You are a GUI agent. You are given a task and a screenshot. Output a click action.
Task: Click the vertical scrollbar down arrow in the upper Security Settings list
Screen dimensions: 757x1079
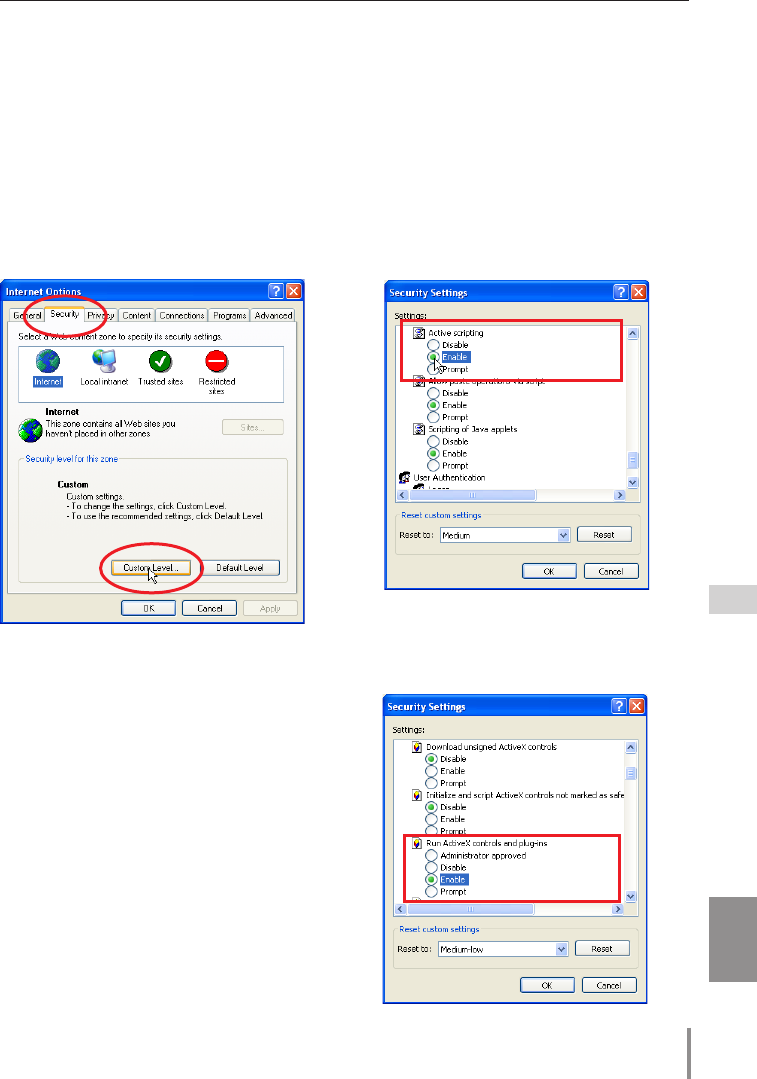[633, 483]
